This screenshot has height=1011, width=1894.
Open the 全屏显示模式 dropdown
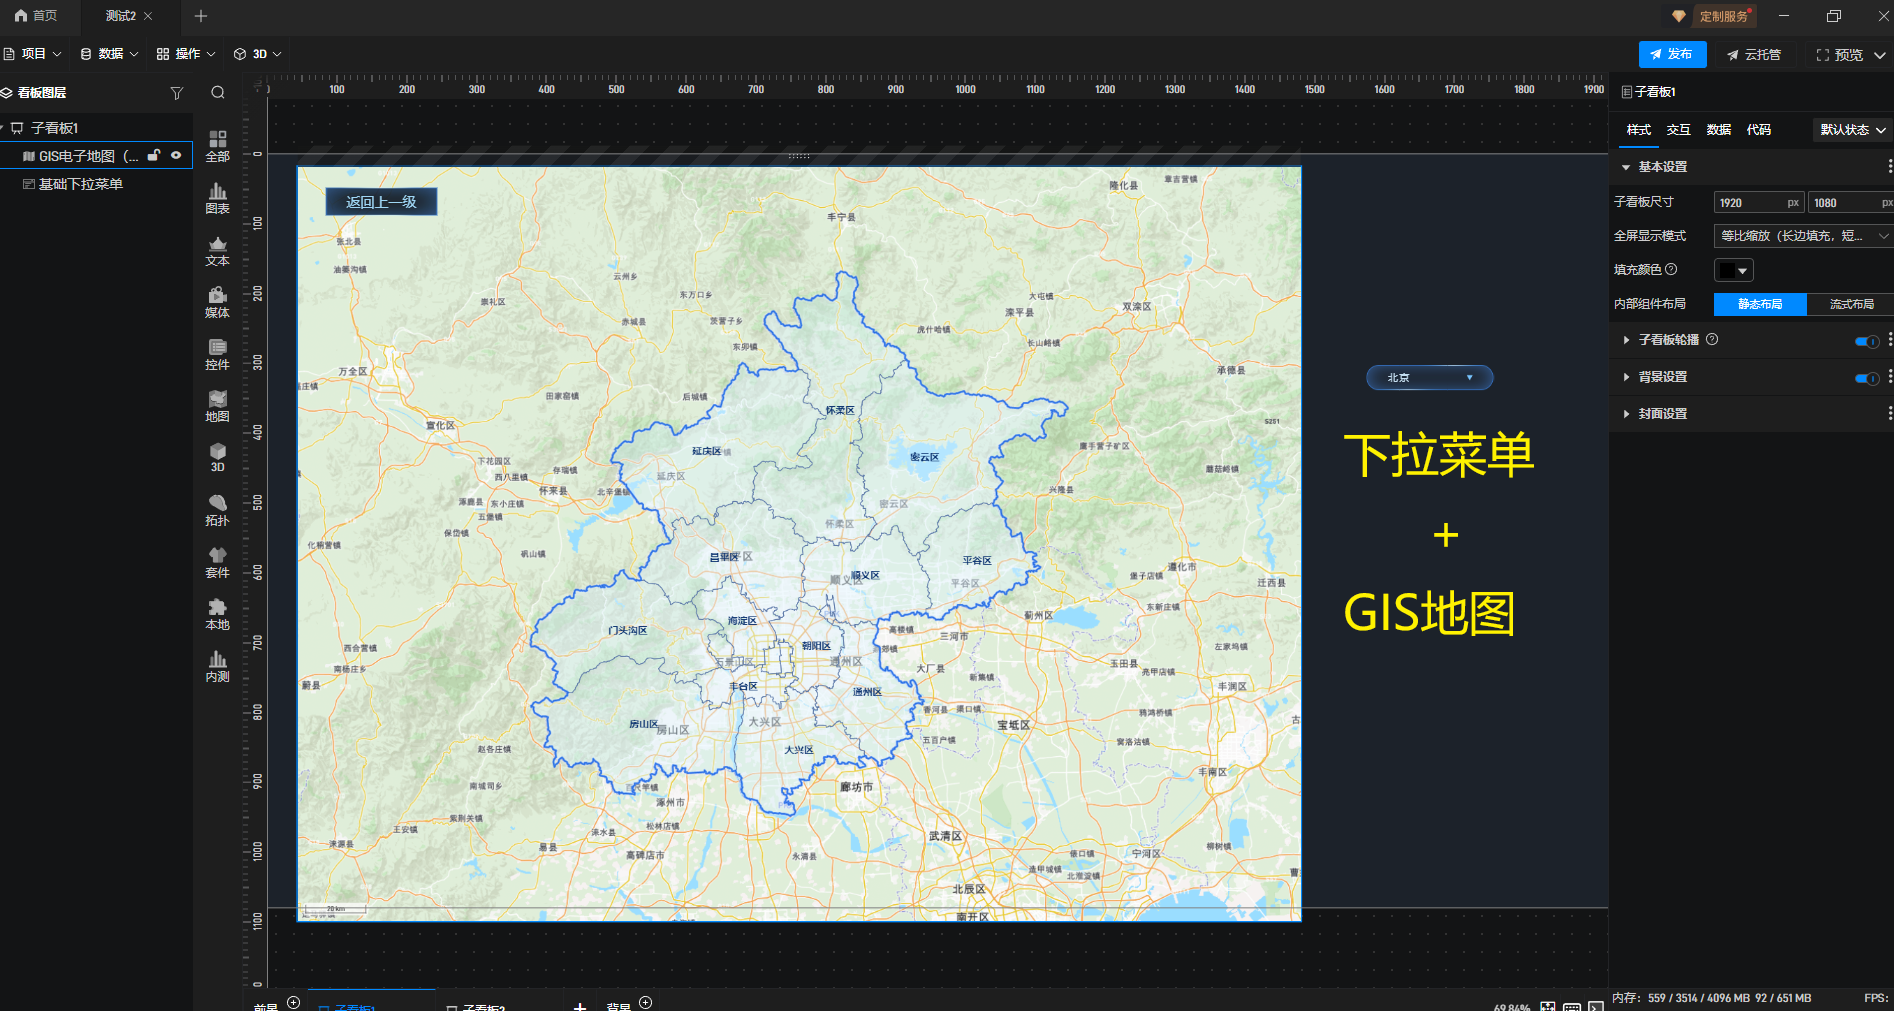pos(1802,236)
